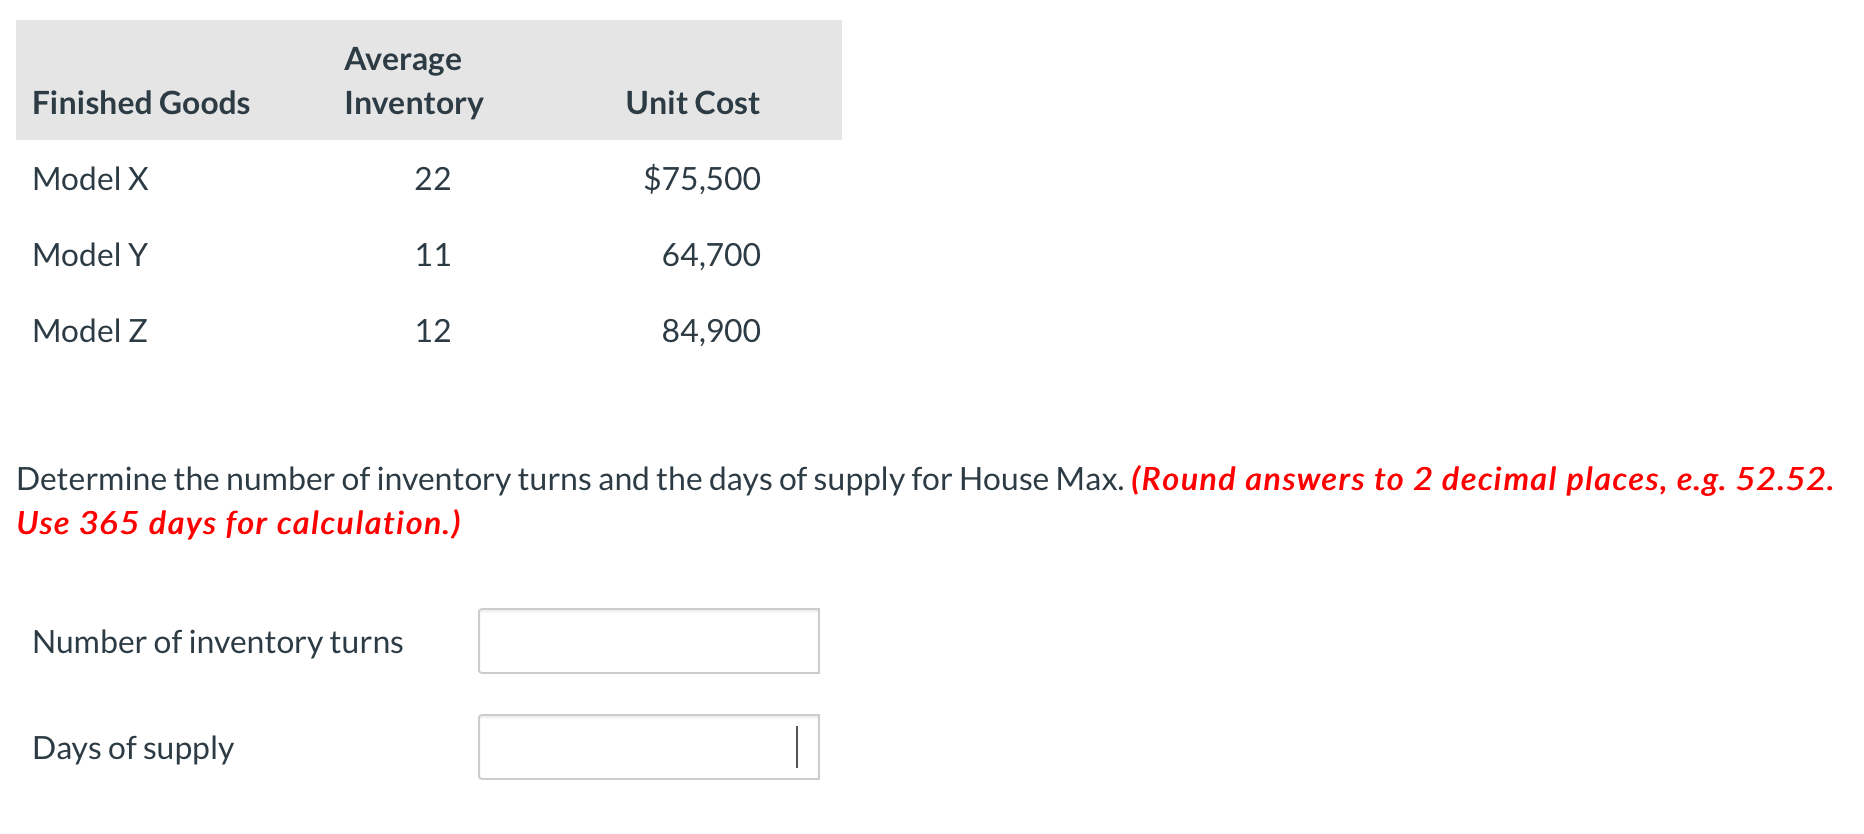
Task: Click the Unit Cost column header
Action: click(x=690, y=102)
